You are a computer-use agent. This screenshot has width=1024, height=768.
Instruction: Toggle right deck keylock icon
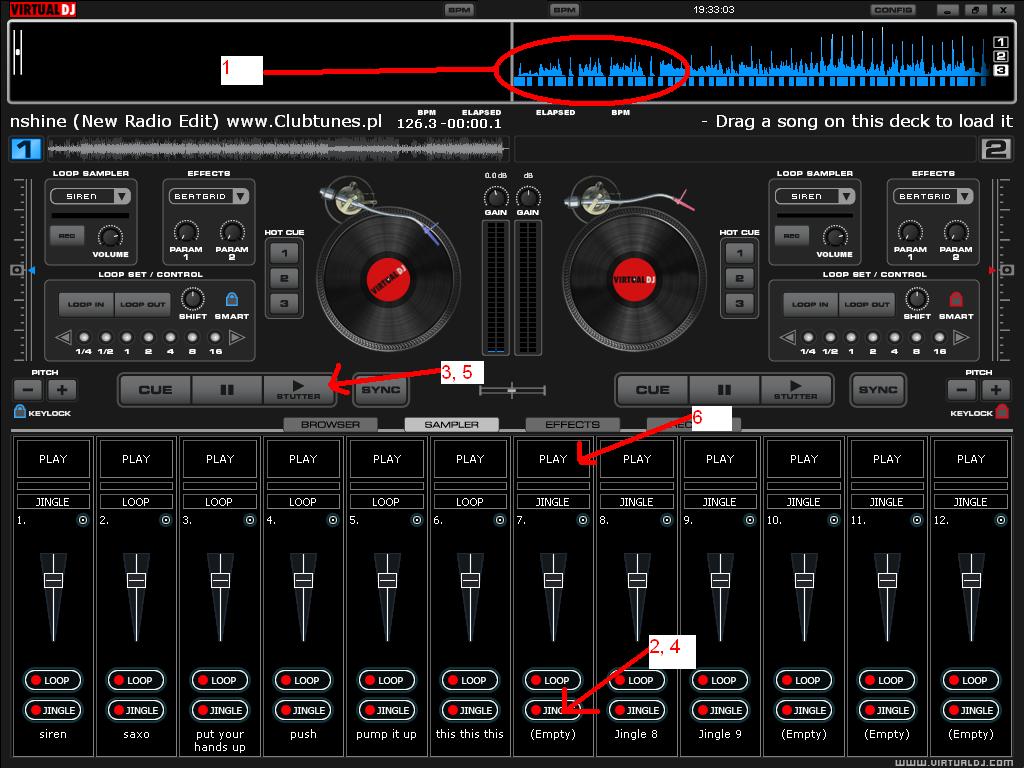point(1002,411)
